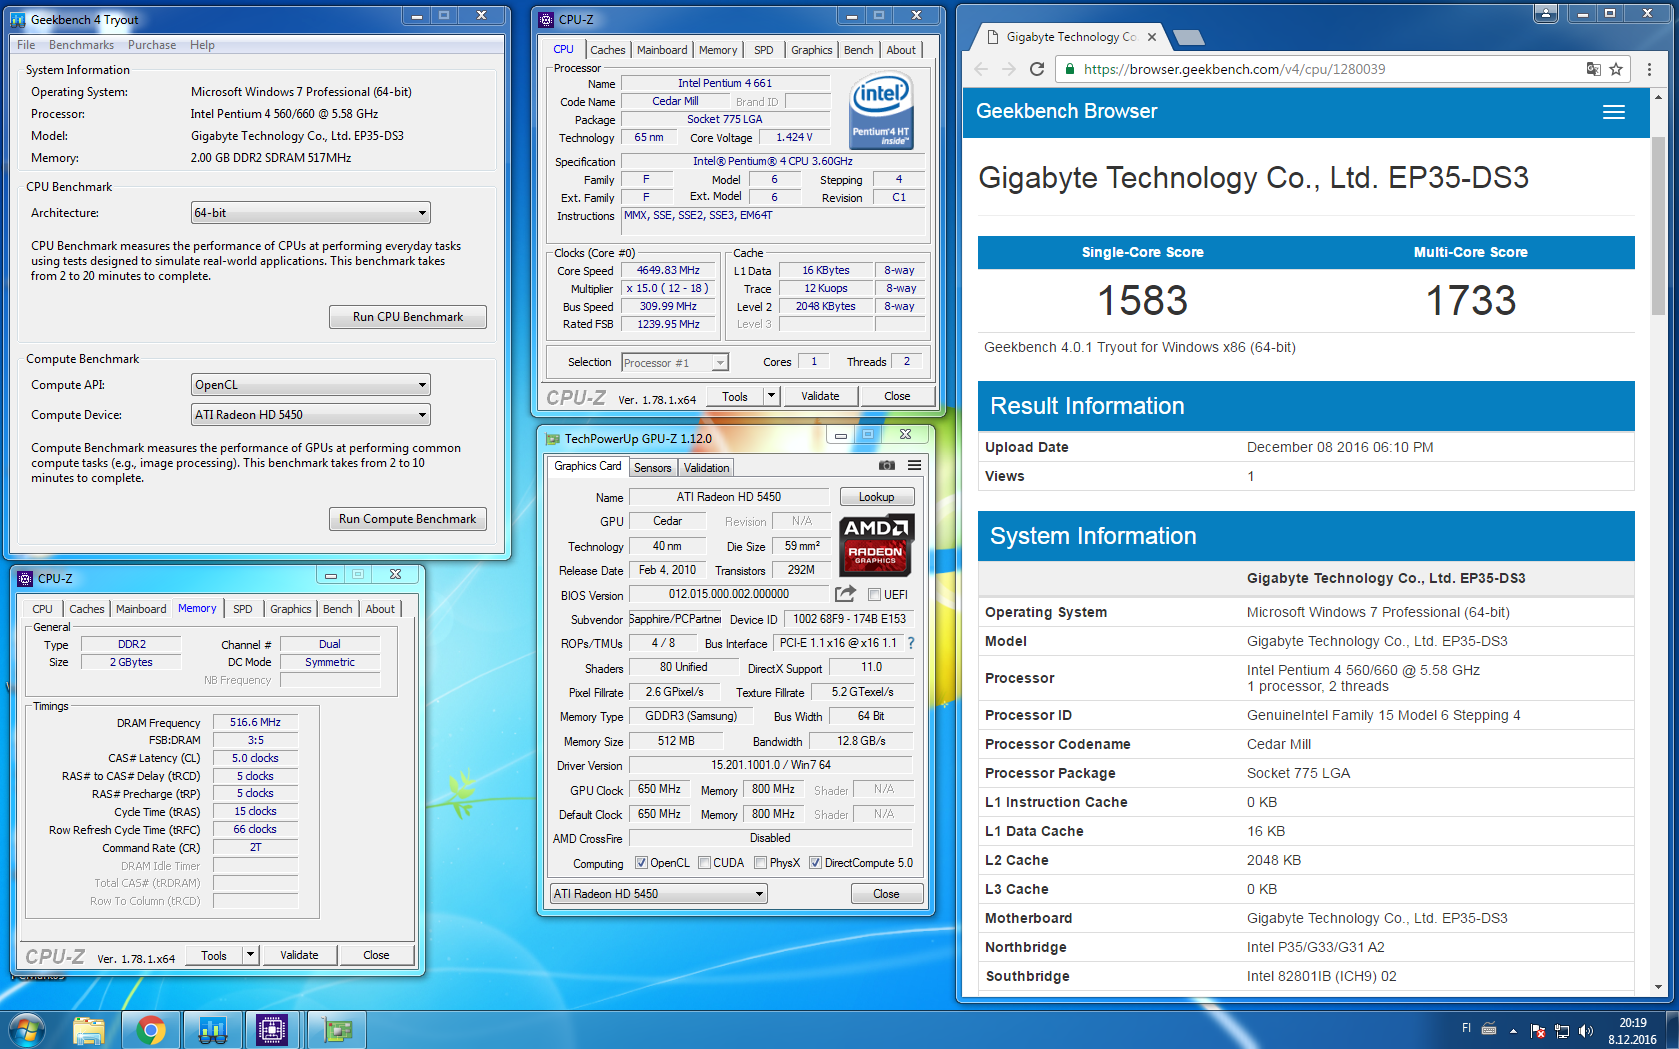The height and width of the screenshot is (1049, 1679).
Task: Switch to the Caches tab in top CPU-Z
Action: [x=607, y=50]
